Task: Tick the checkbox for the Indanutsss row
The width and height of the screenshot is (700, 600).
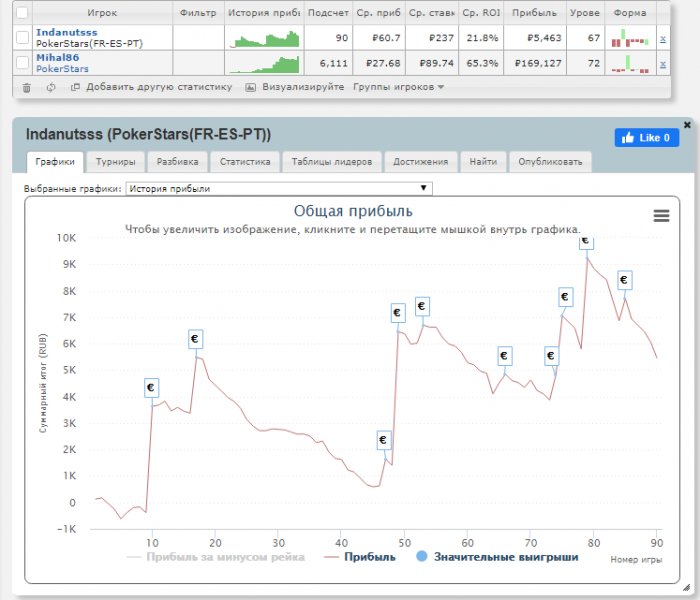Action: pyautogui.click(x=22, y=38)
